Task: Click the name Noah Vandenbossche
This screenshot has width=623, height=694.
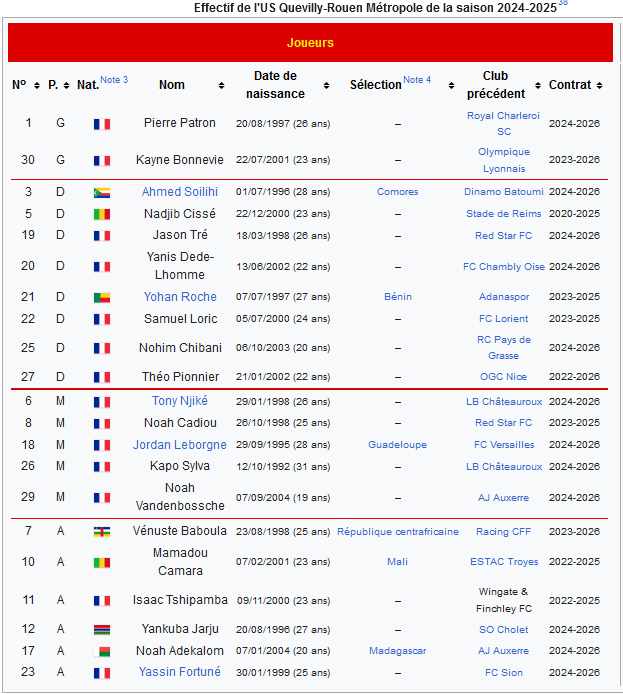Action: tap(180, 497)
